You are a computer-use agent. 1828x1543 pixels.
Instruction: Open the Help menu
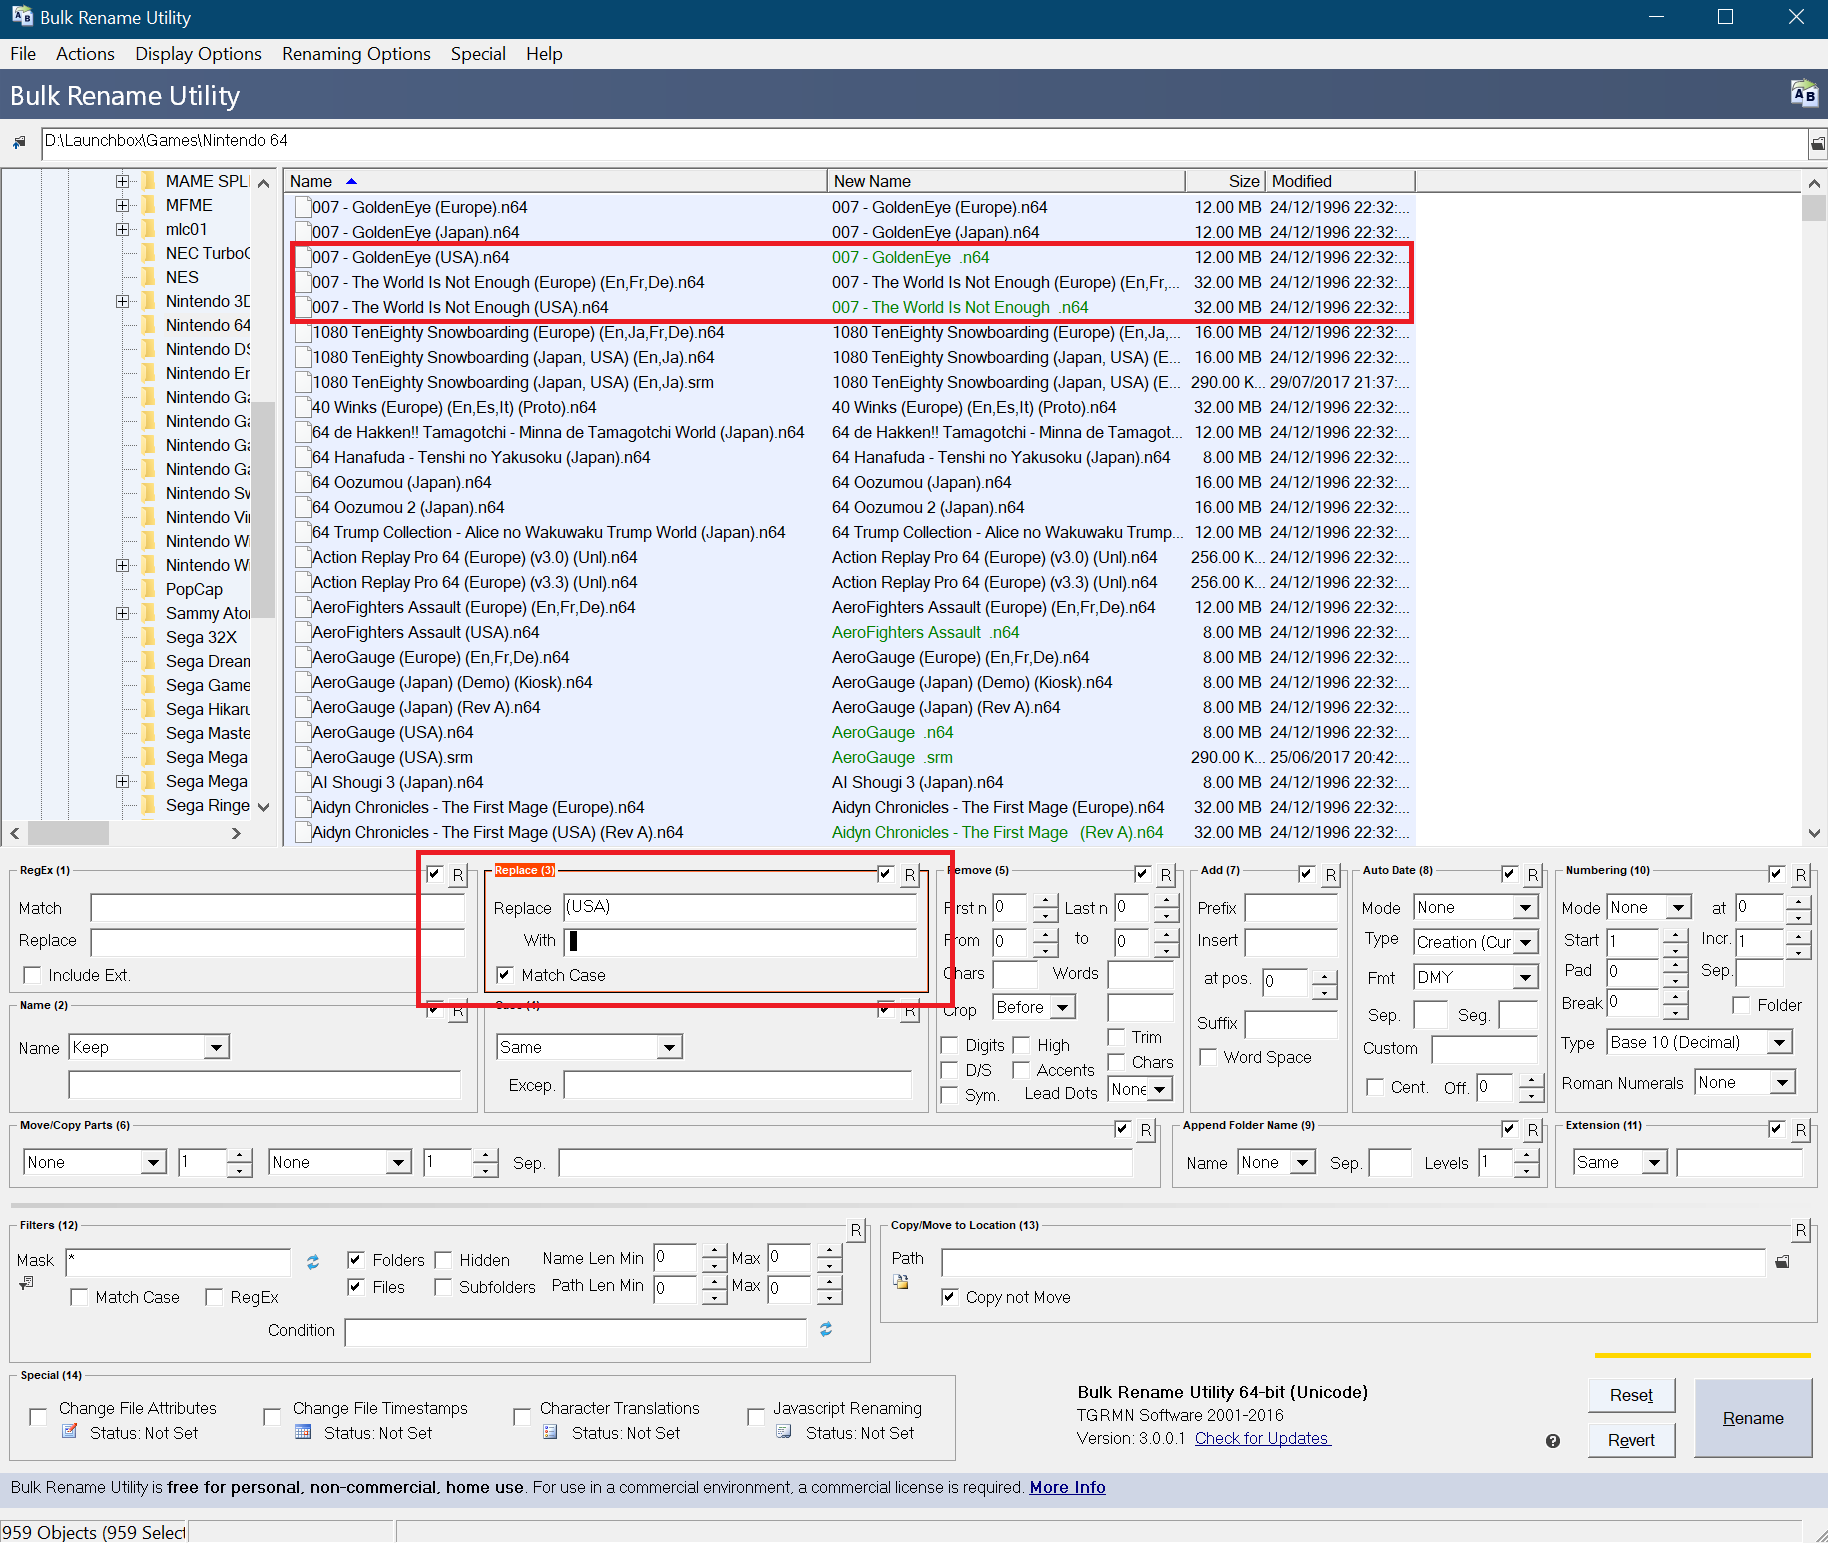tap(544, 54)
